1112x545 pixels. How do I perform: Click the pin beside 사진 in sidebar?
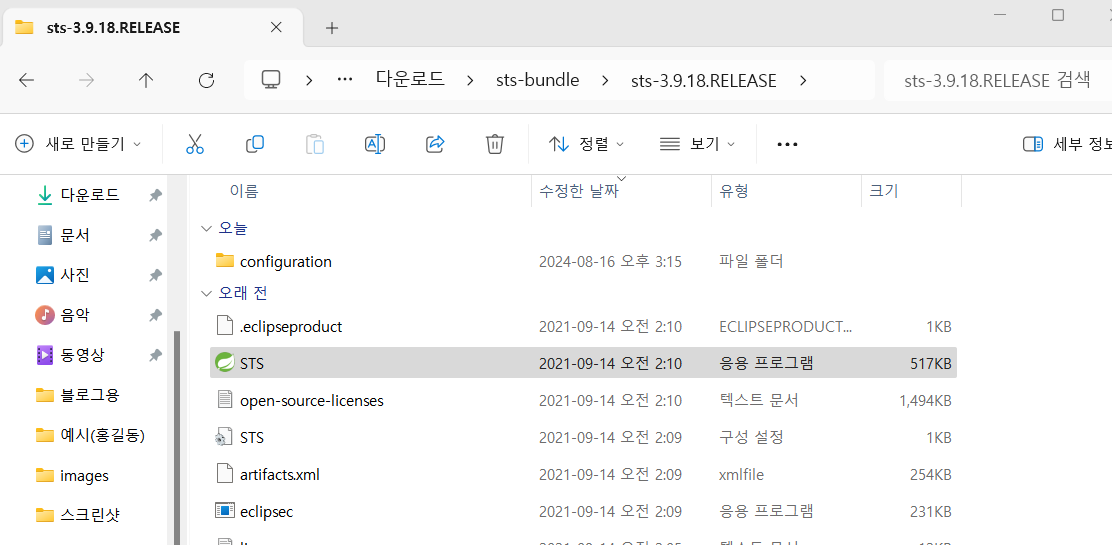tap(155, 275)
